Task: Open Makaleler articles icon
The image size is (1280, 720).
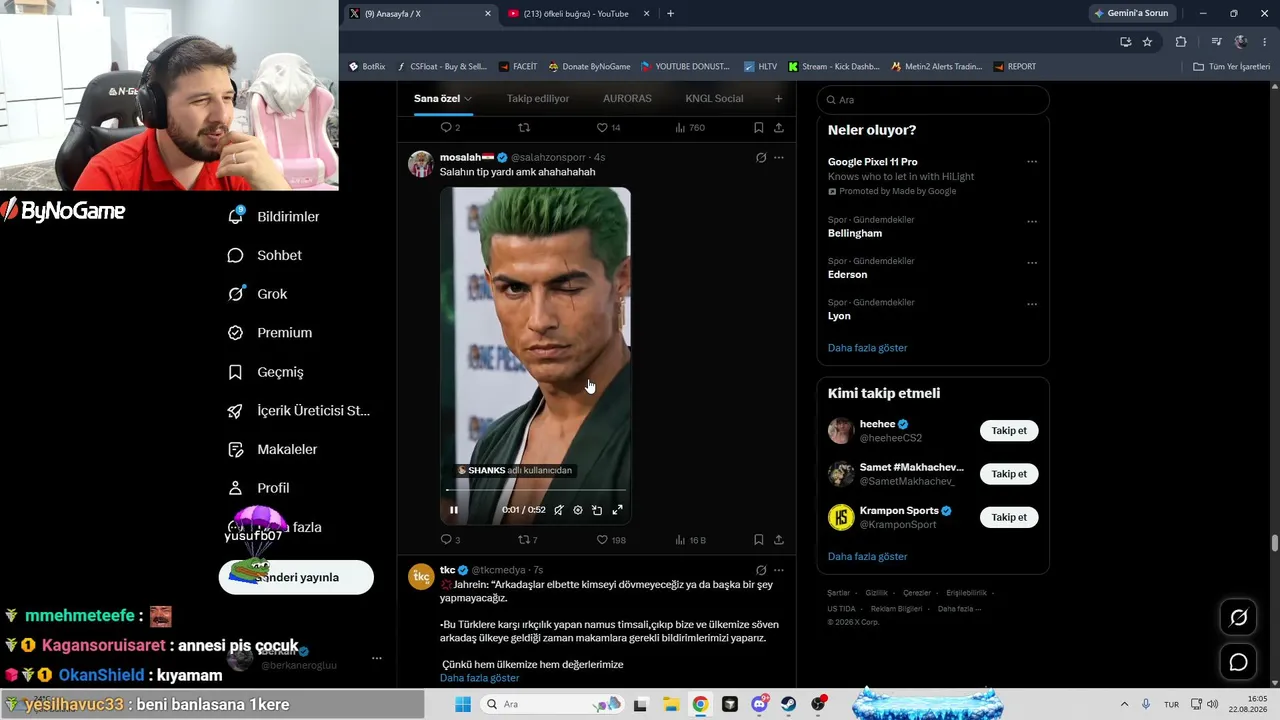Action: click(x=236, y=450)
